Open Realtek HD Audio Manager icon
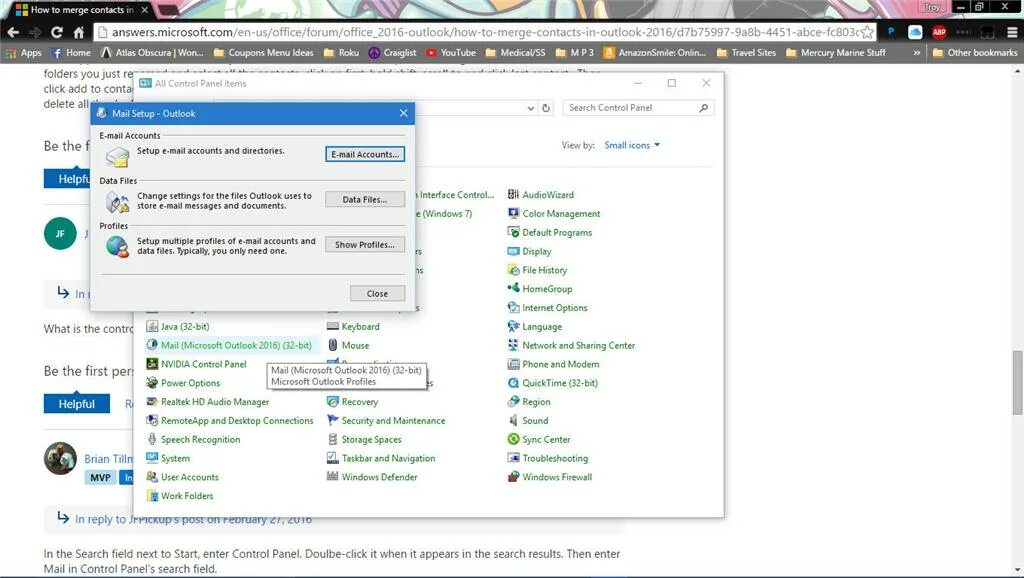The image size is (1024, 578). (208, 402)
